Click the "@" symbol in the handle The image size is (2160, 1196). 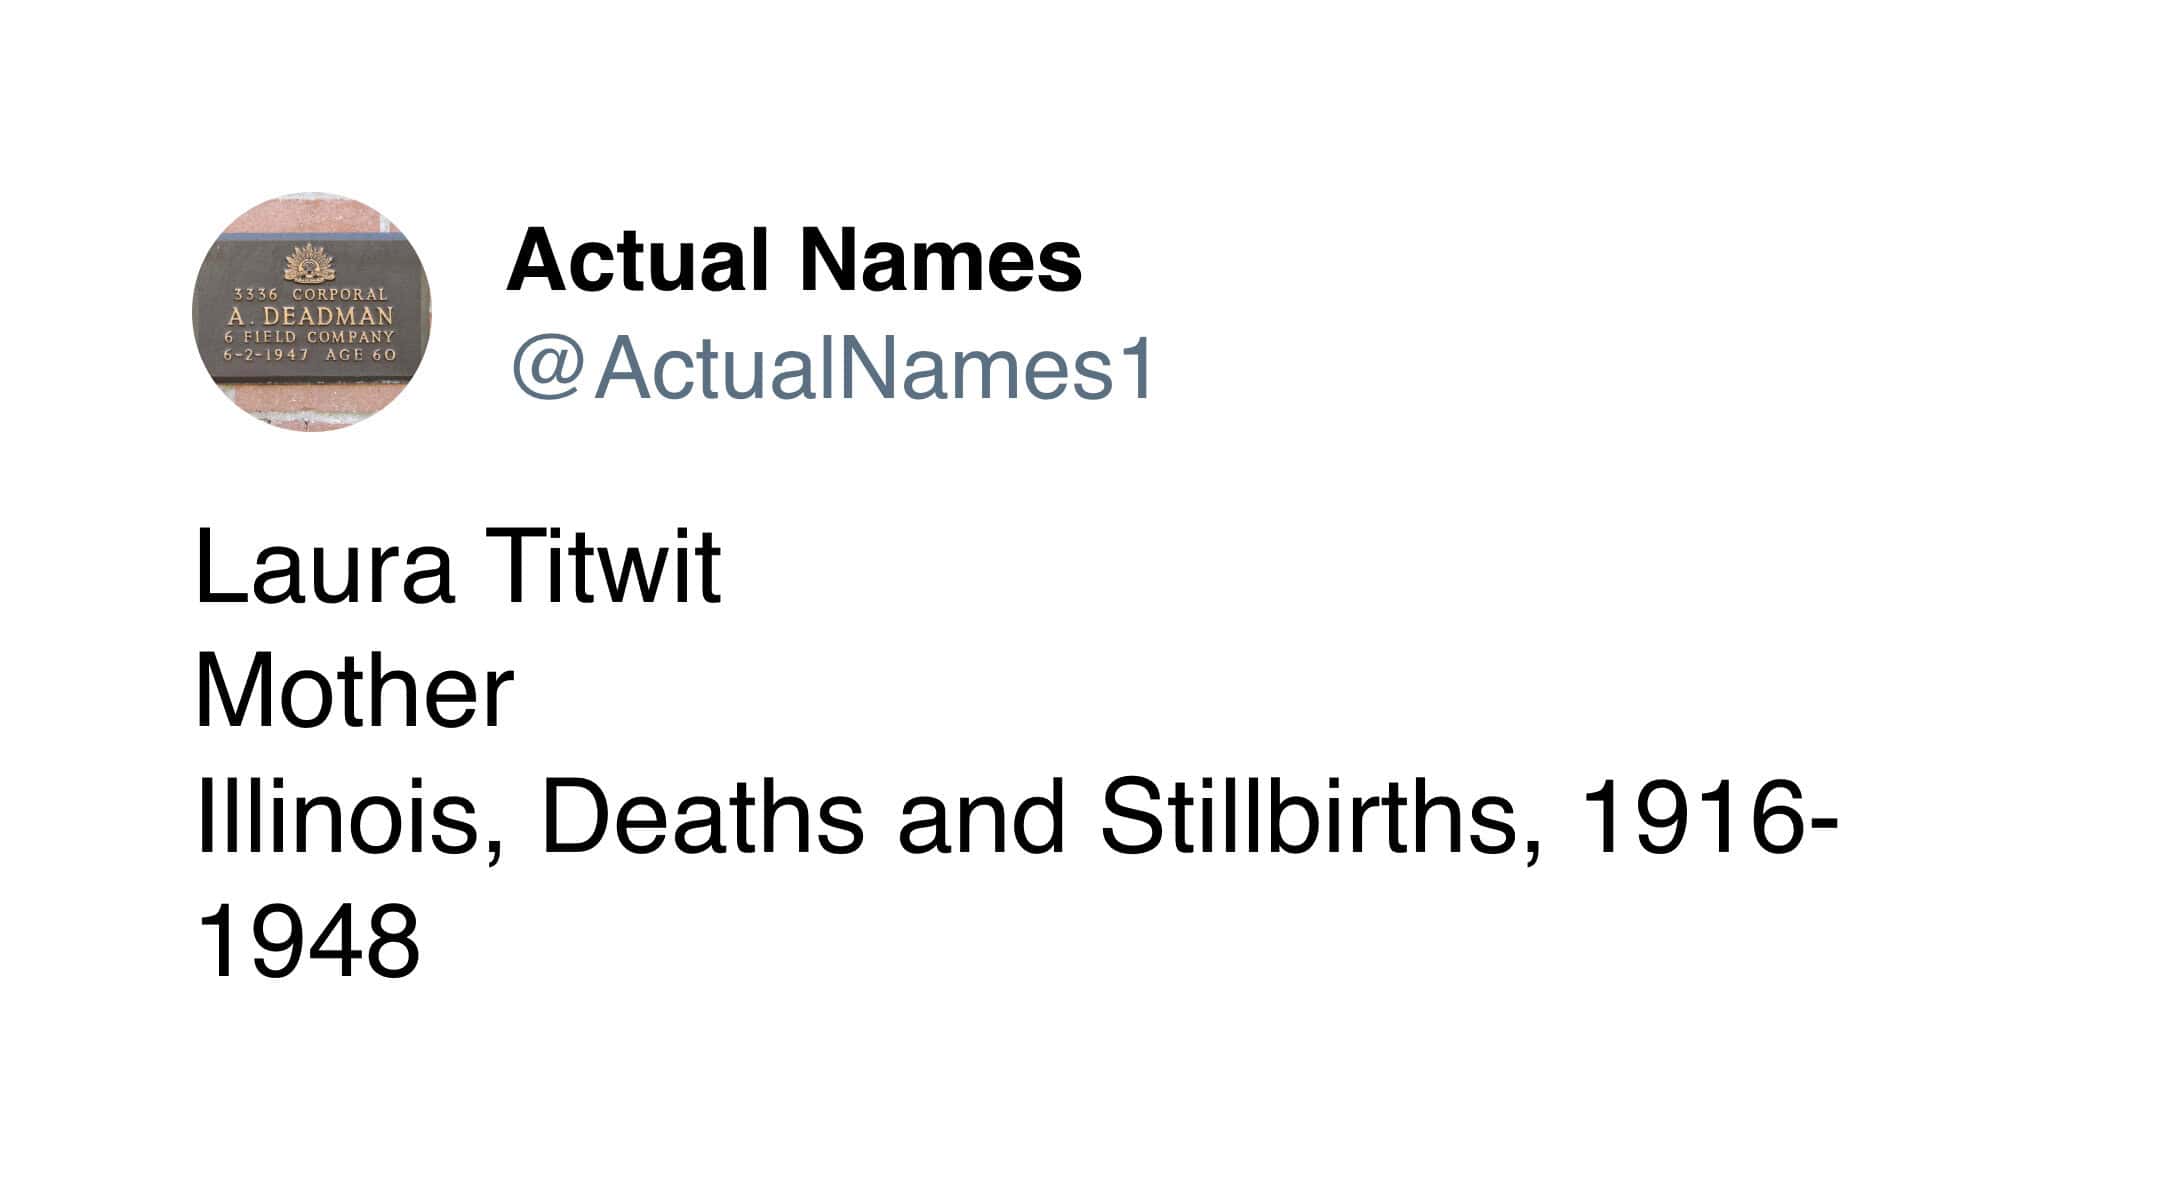click(547, 368)
